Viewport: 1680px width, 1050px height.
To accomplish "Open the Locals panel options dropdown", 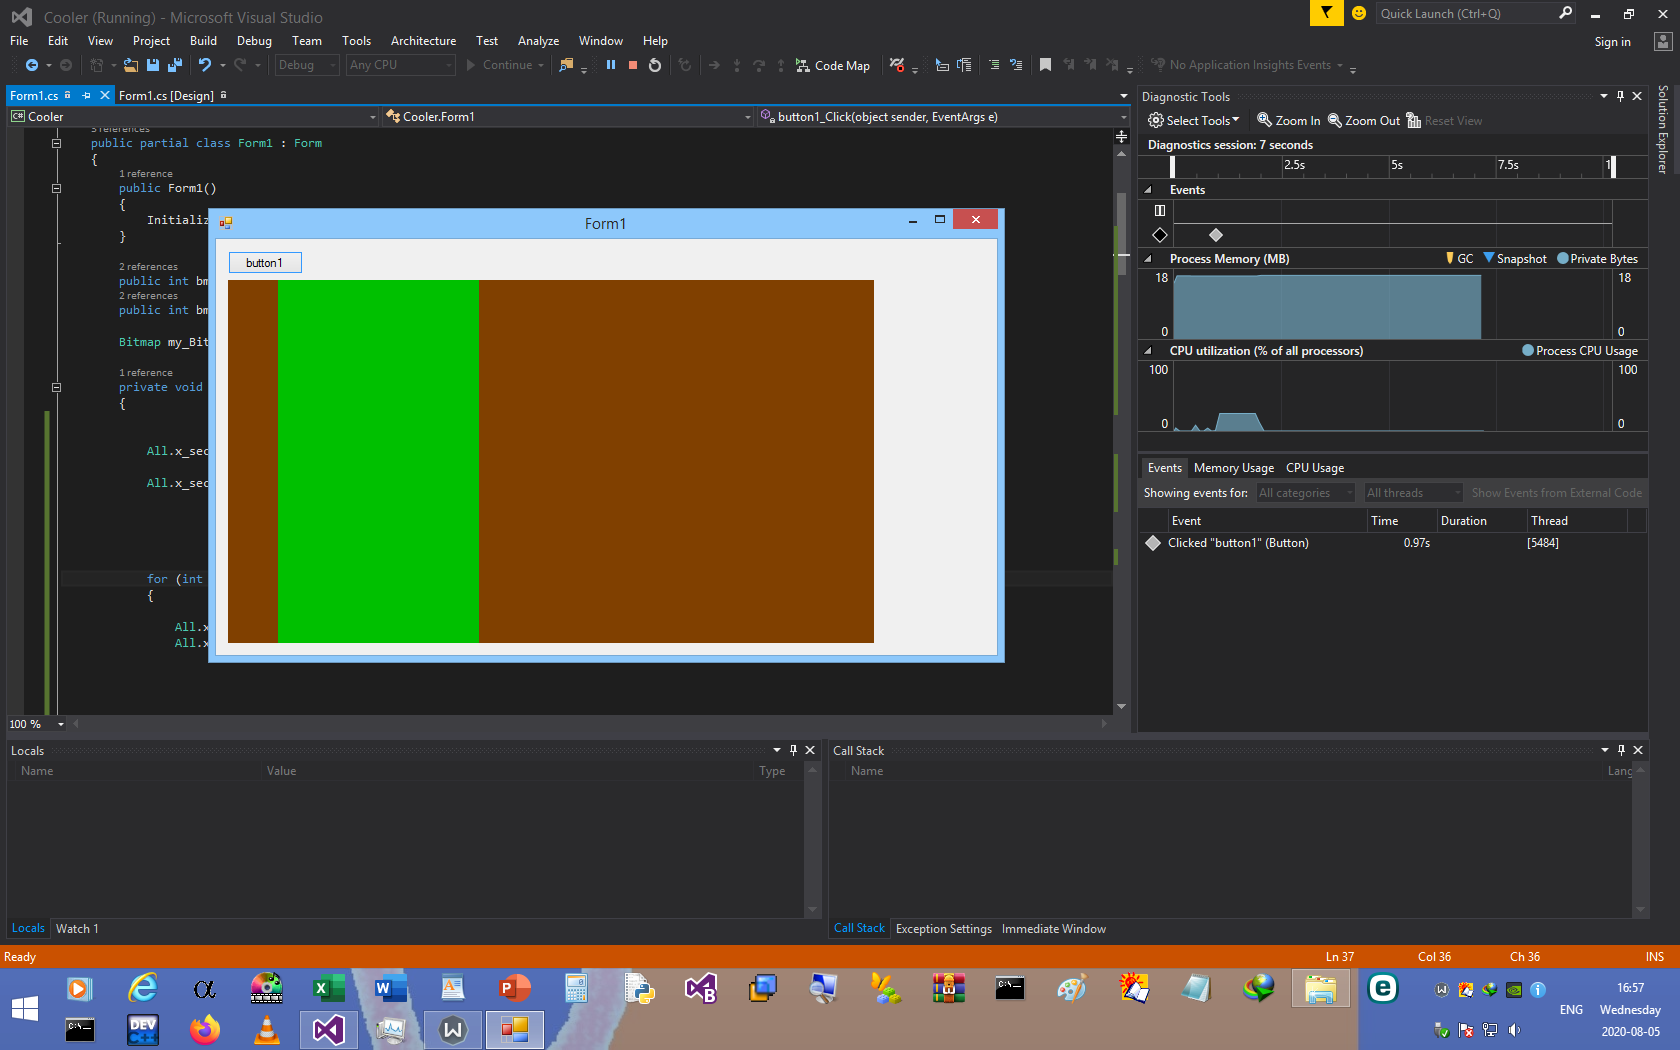I will [777, 750].
